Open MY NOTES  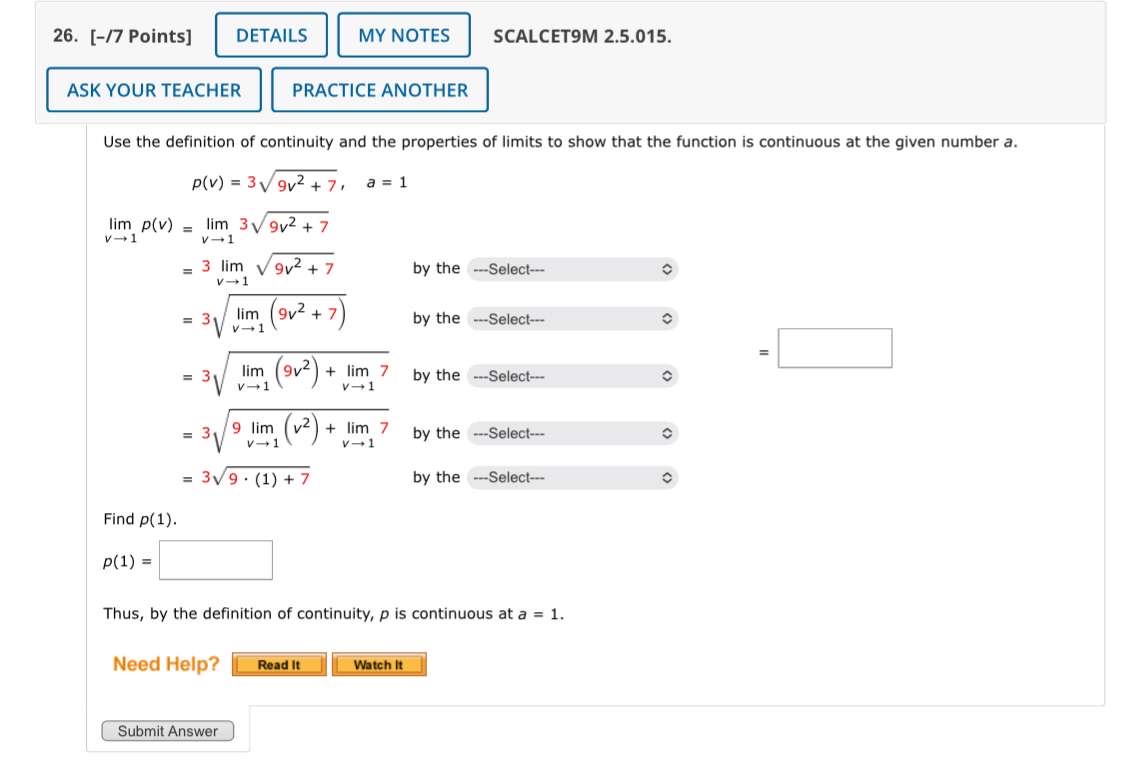click(402, 35)
